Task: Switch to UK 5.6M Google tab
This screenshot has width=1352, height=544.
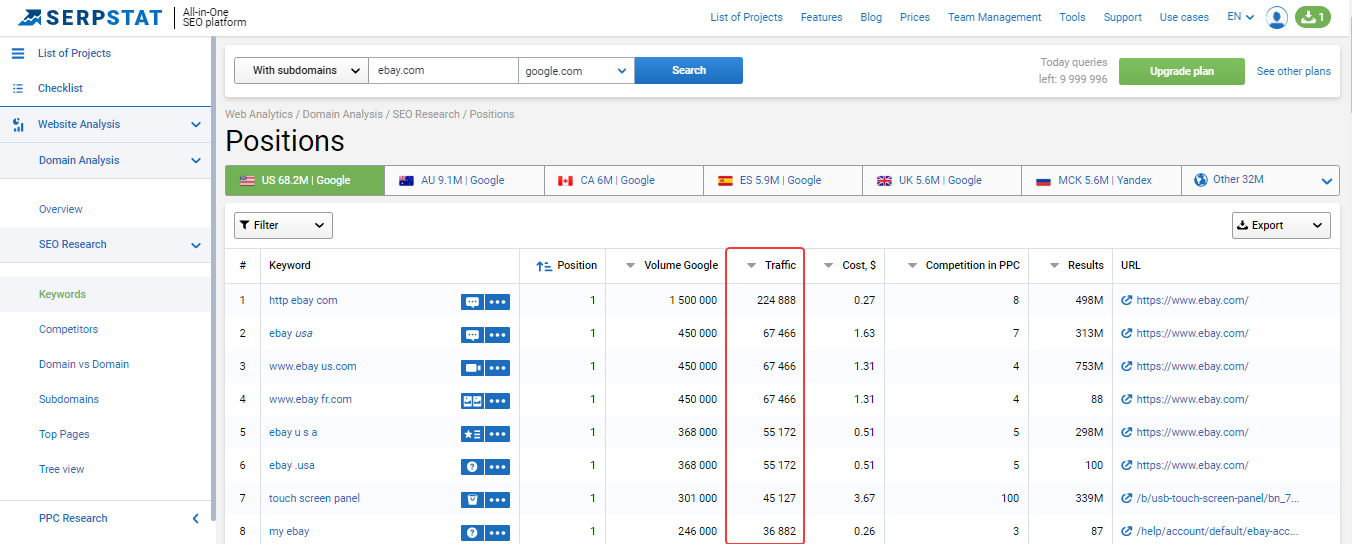Action: tap(942, 180)
